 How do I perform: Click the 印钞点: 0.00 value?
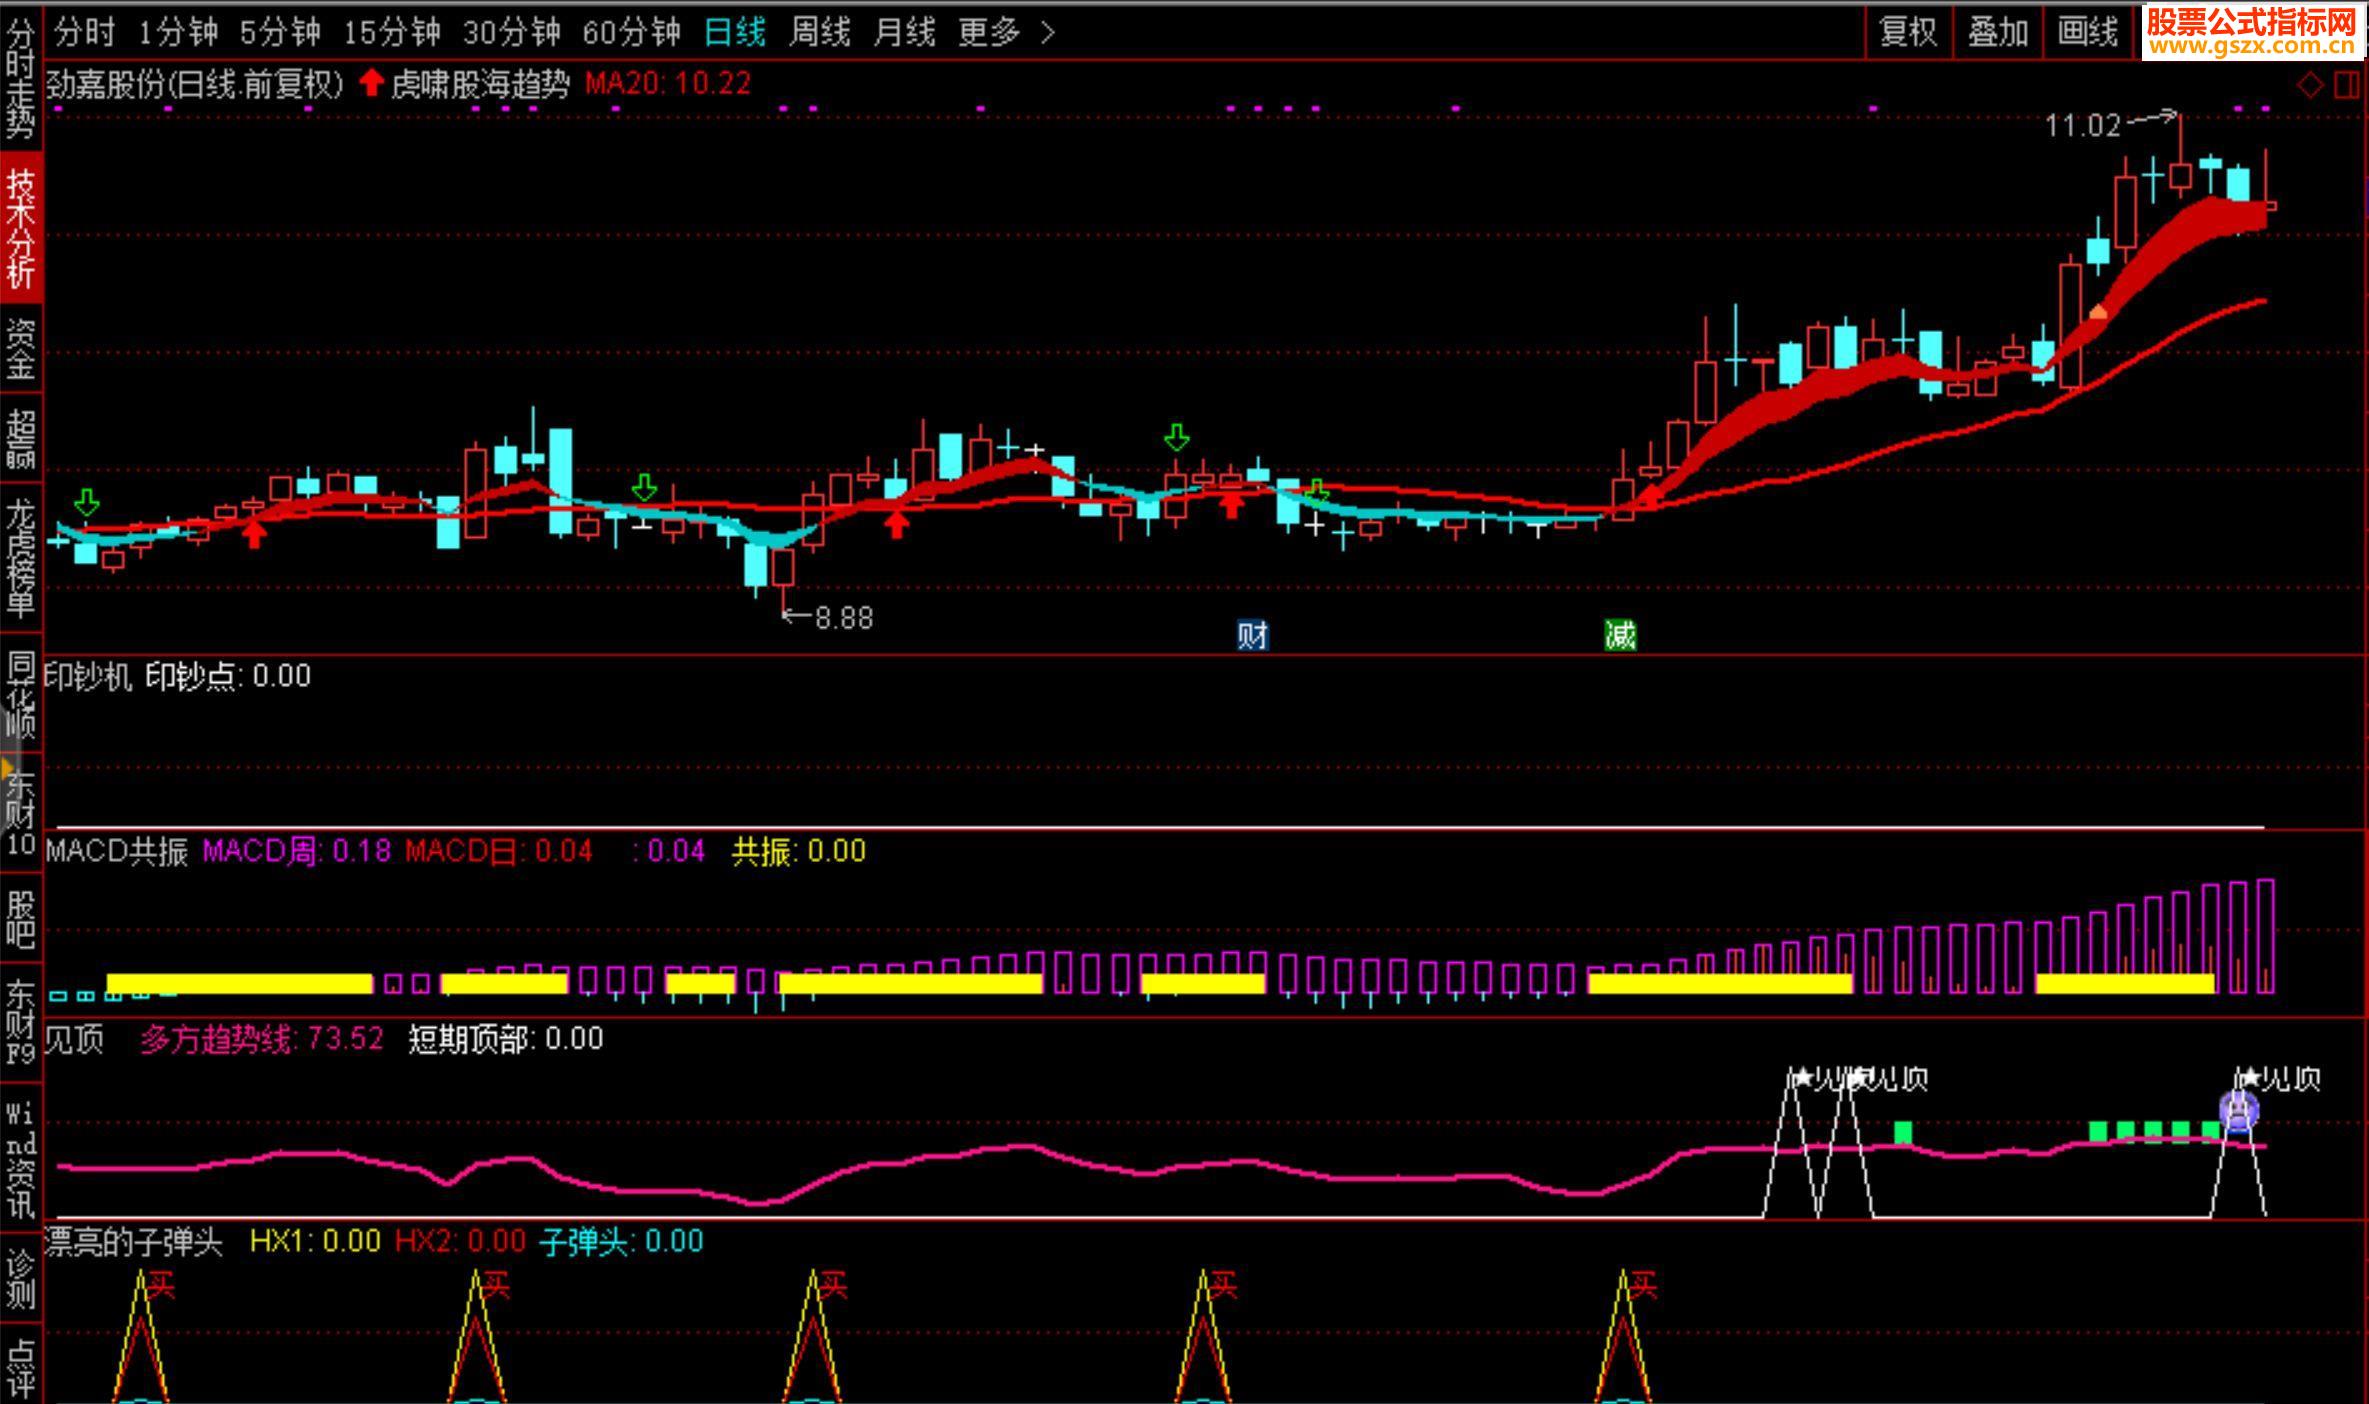click(x=228, y=677)
